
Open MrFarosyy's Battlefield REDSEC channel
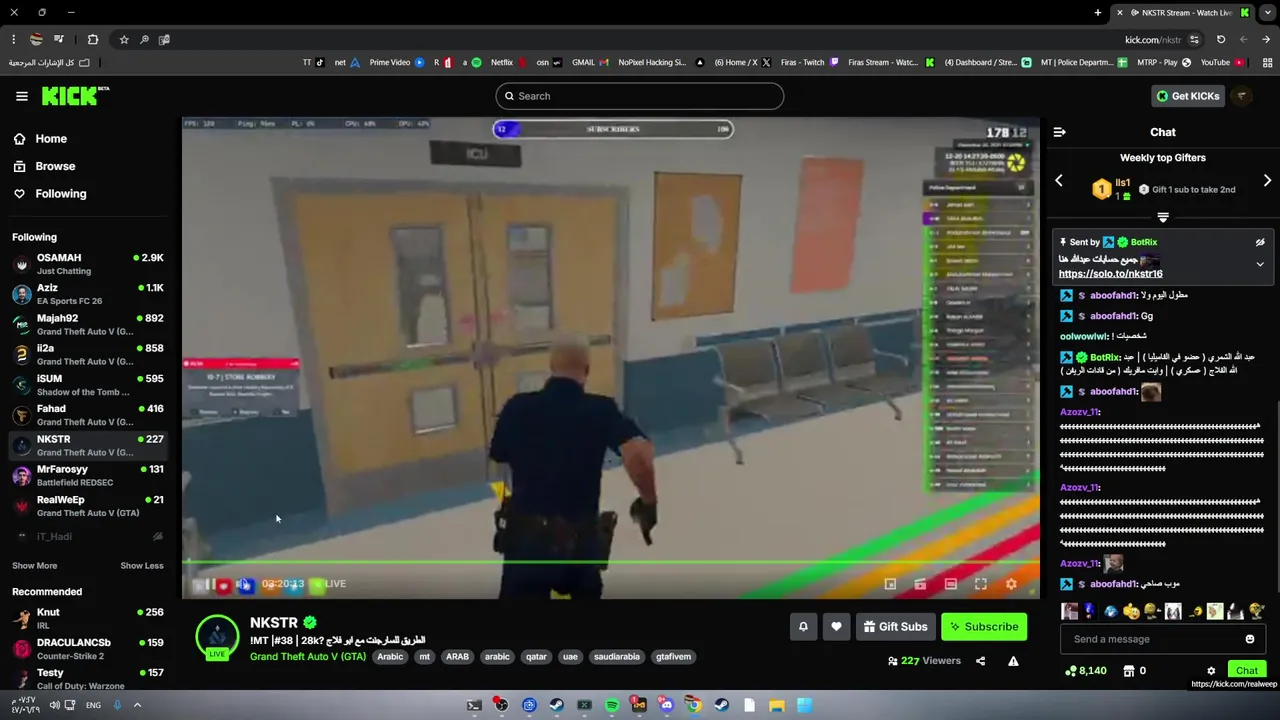tap(88, 475)
